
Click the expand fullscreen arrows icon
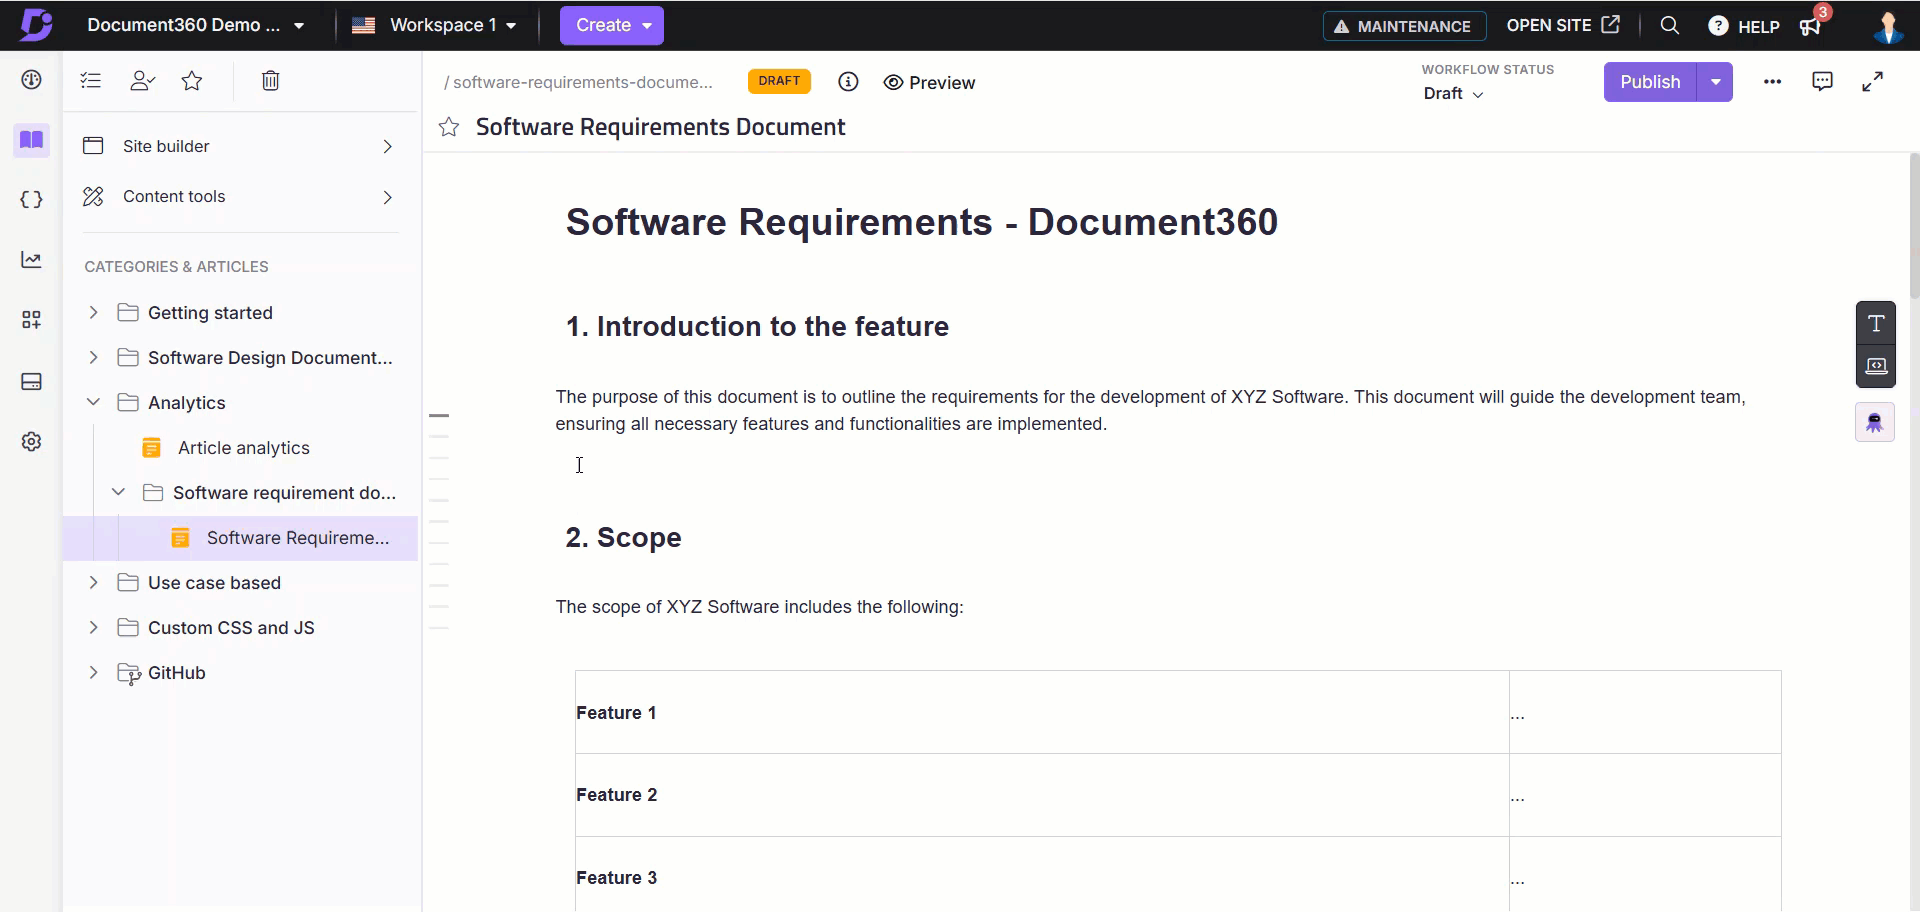pyautogui.click(x=1872, y=82)
